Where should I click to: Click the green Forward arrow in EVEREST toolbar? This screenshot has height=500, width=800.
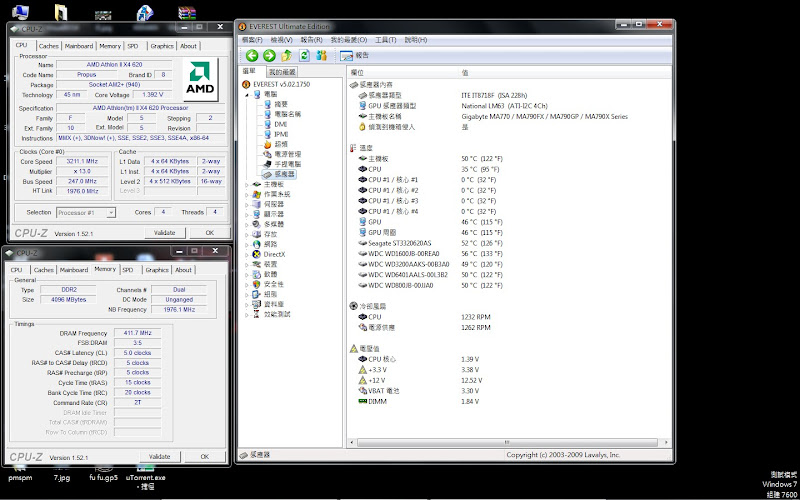tap(269, 55)
